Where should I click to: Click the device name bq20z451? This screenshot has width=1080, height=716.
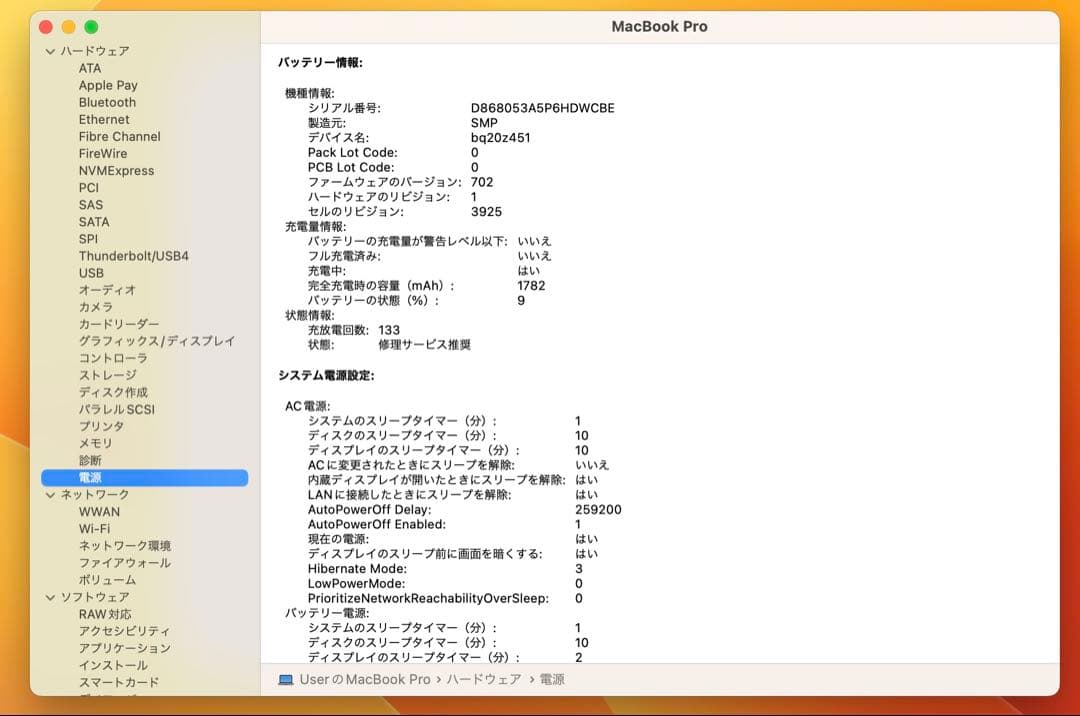(x=501, y=138)
